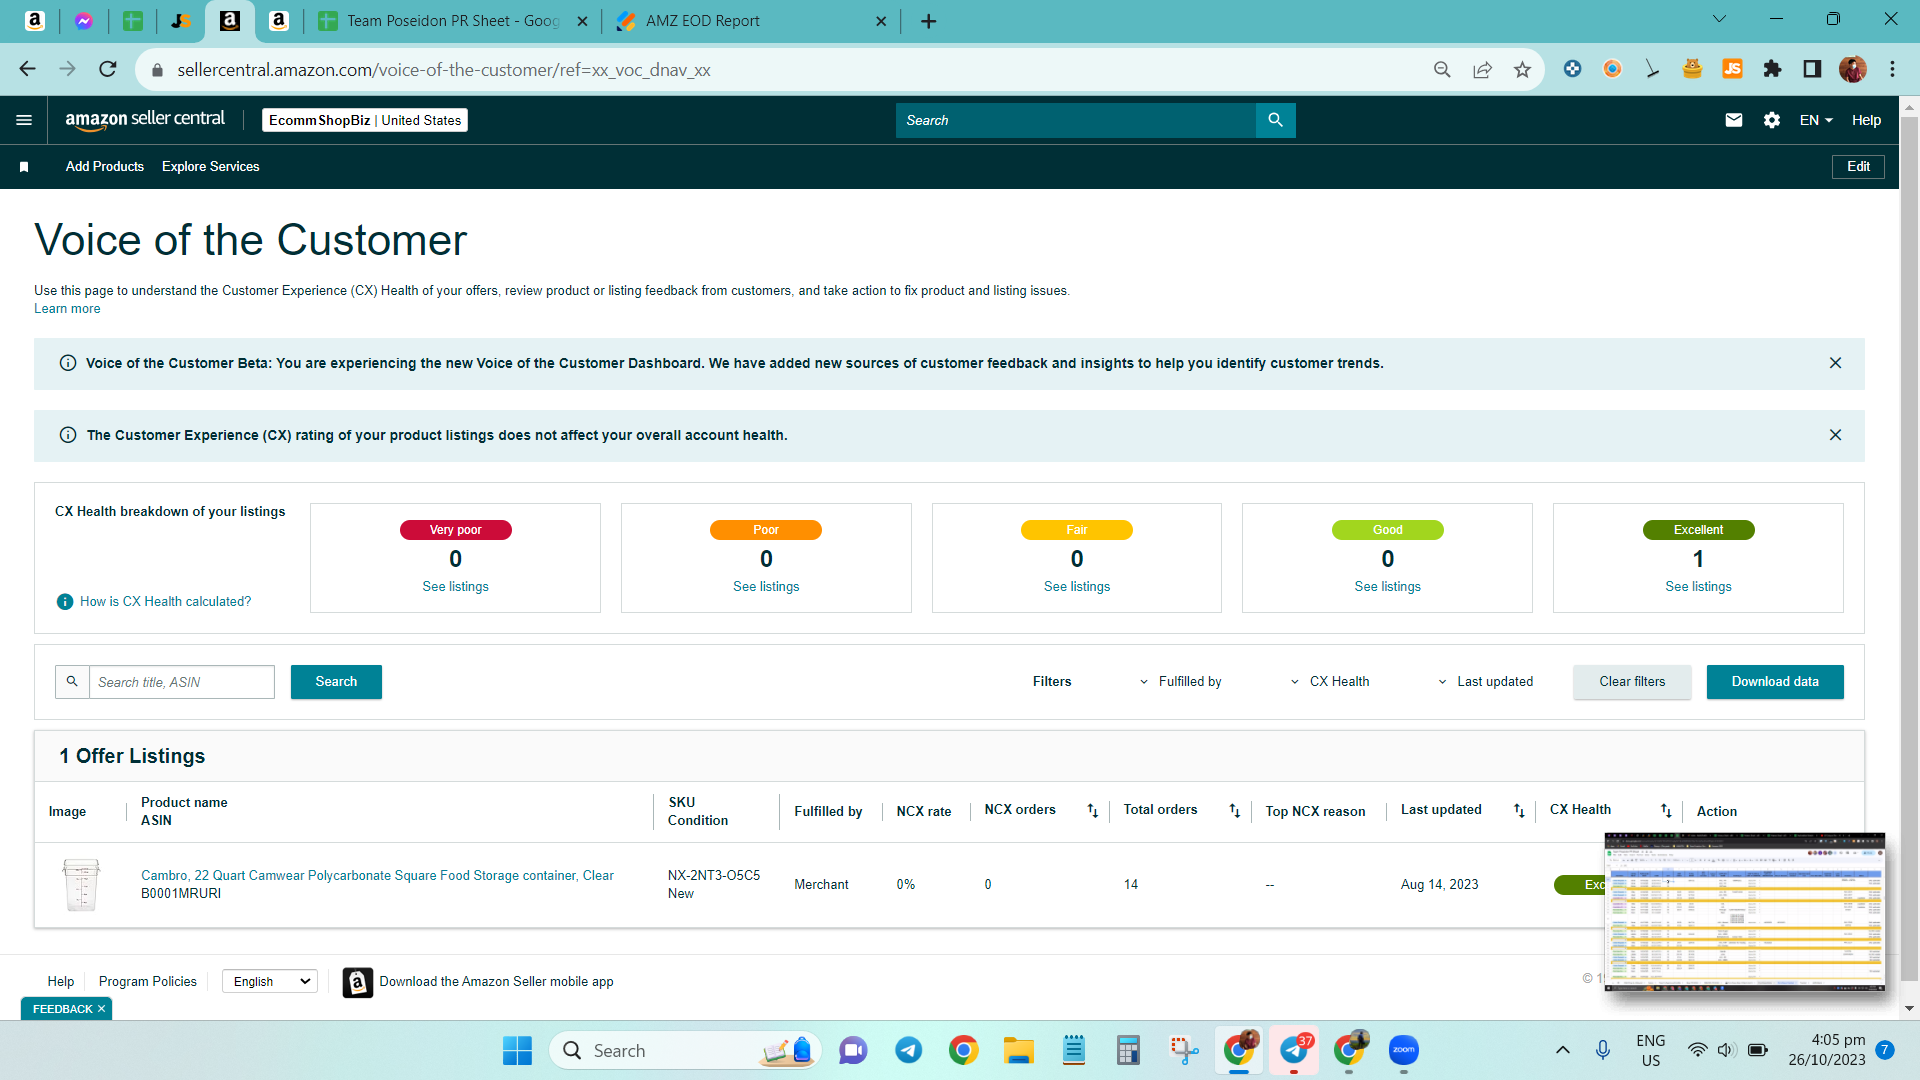Open the Windows Start menu
Screen dimensions: 1920x1080
tap(517, 1050)
